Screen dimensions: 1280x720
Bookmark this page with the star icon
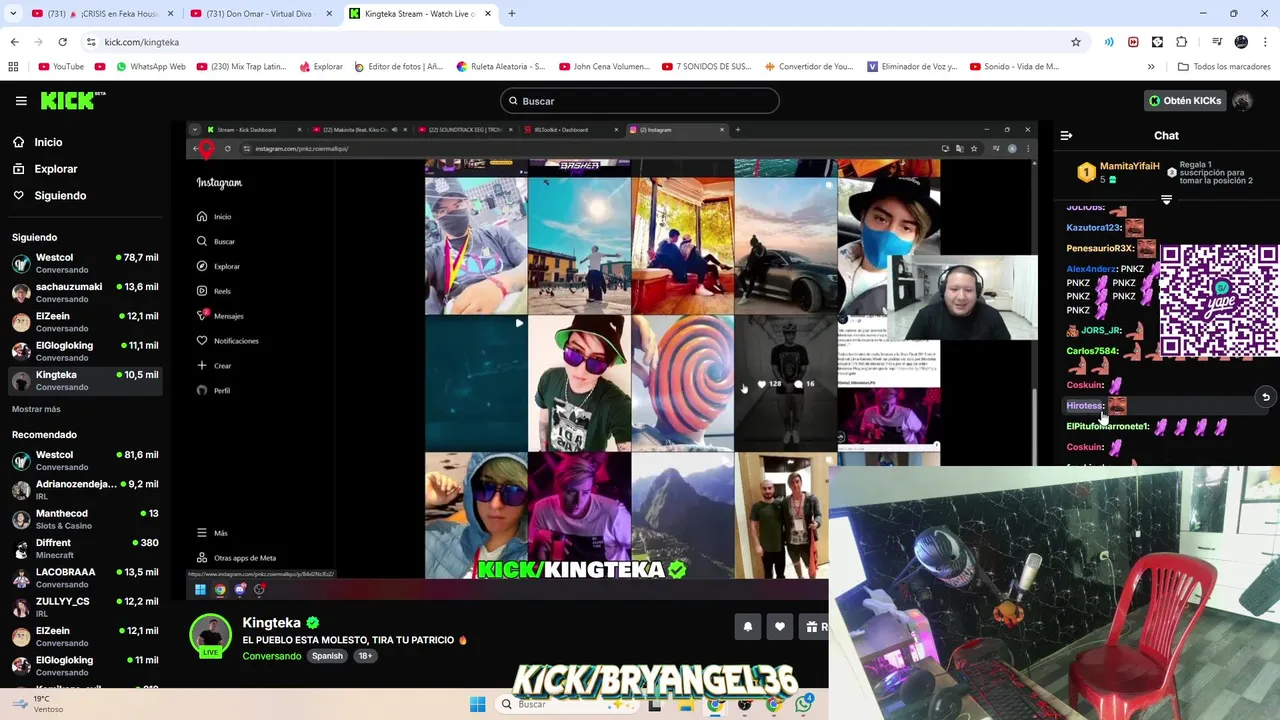1076,42
